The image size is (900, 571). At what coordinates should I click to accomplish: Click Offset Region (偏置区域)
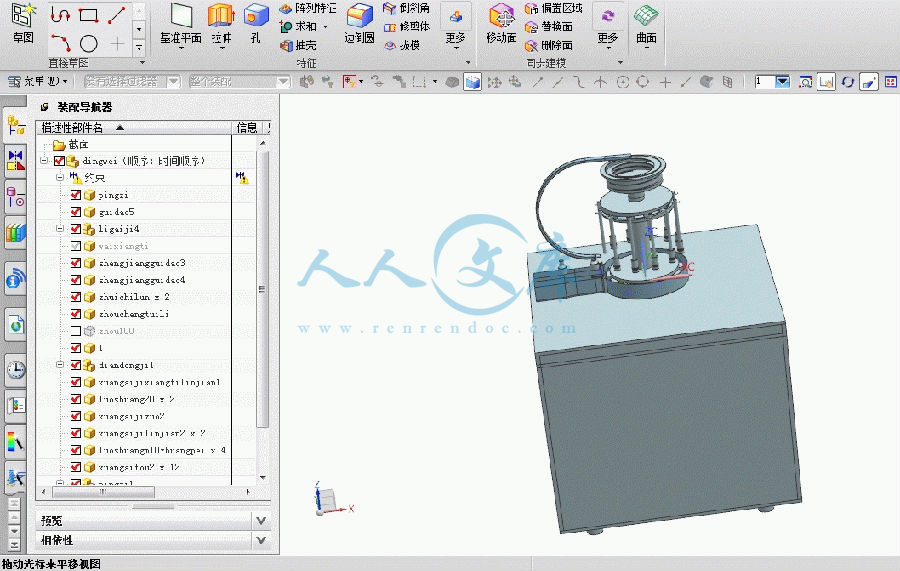click(554, 8)
